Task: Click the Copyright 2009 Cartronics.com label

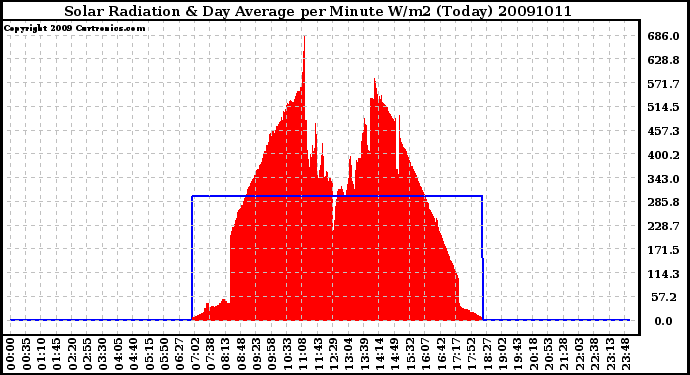Action: [74, 28]
